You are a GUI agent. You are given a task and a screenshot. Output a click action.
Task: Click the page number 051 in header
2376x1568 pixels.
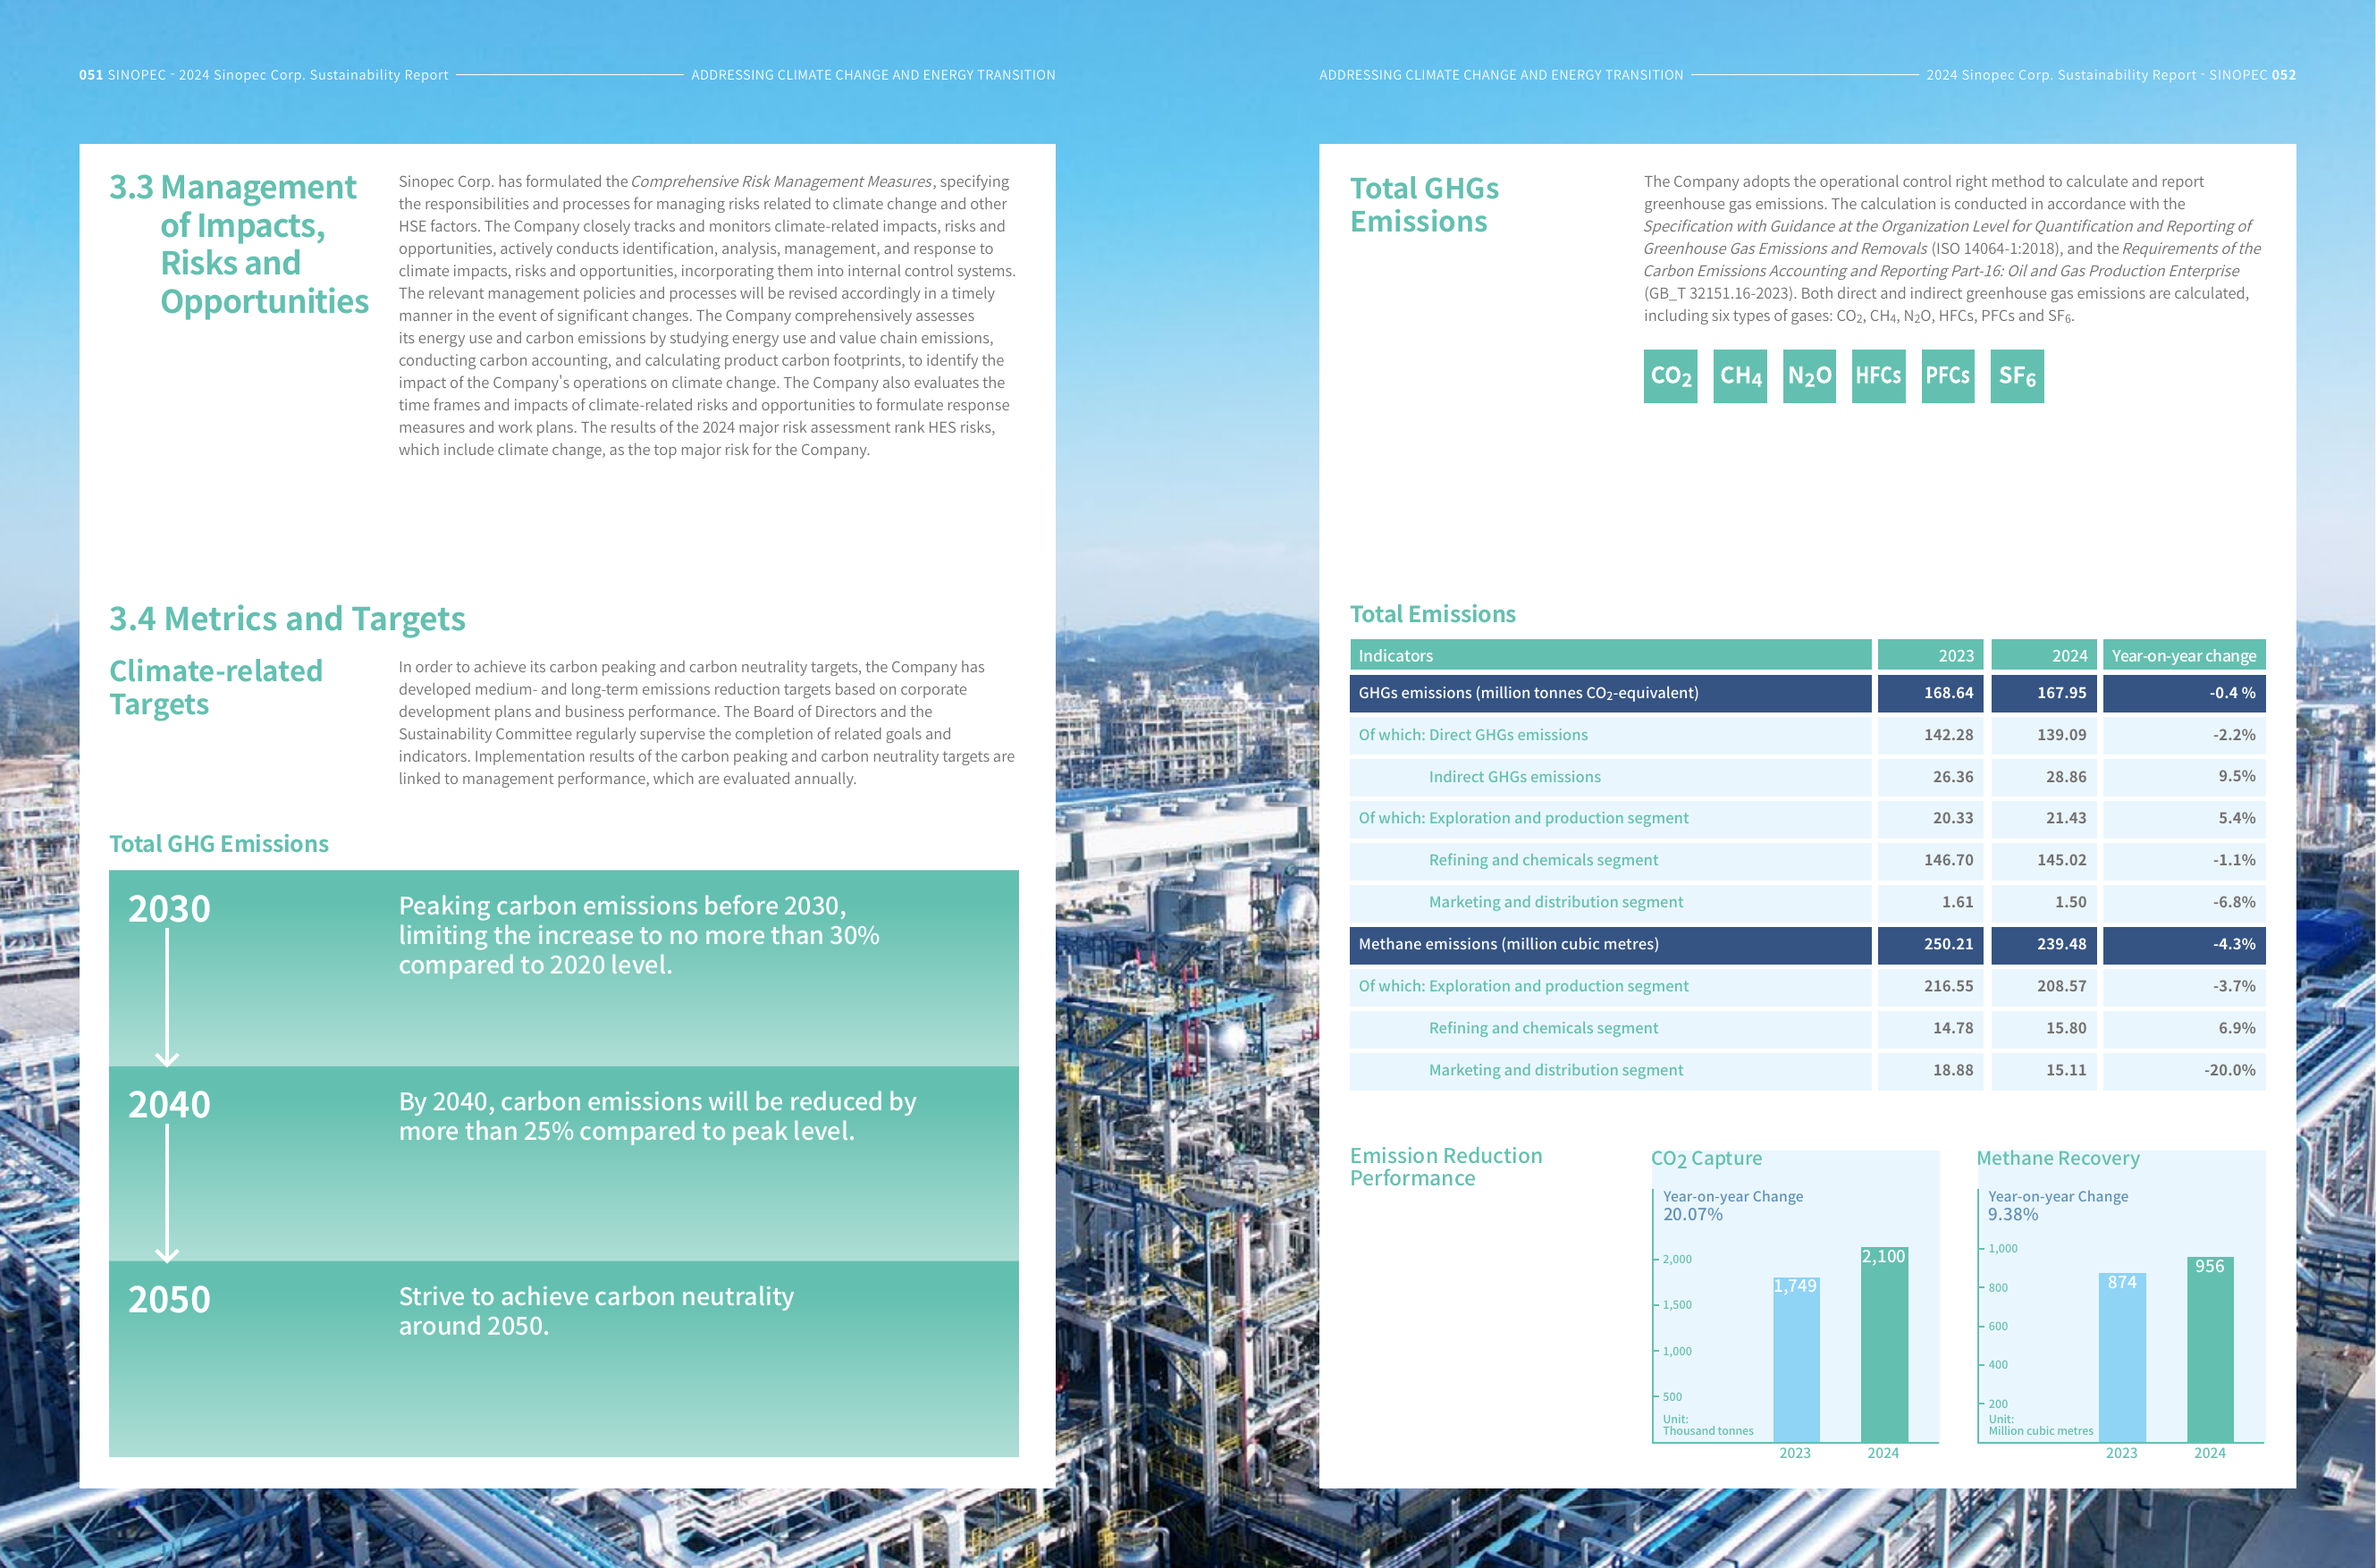pyautogui.click(x=91, y=75)
